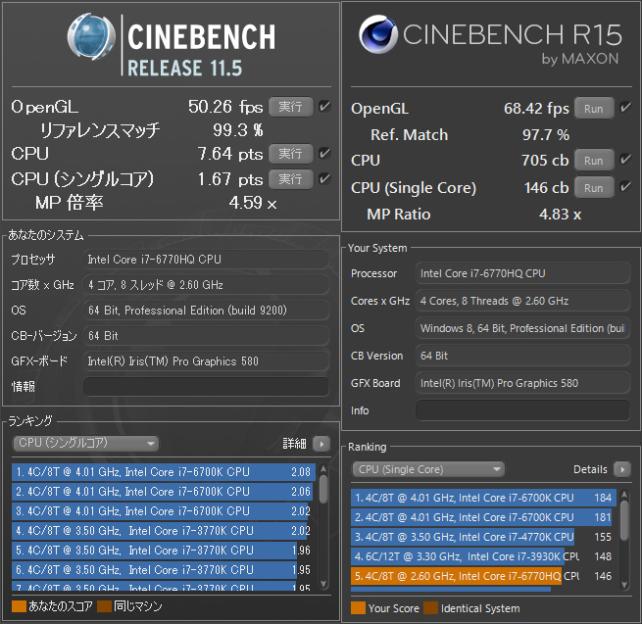
Task: Run CPU (Single Core) test in R15
Action: tap(594, 188)
